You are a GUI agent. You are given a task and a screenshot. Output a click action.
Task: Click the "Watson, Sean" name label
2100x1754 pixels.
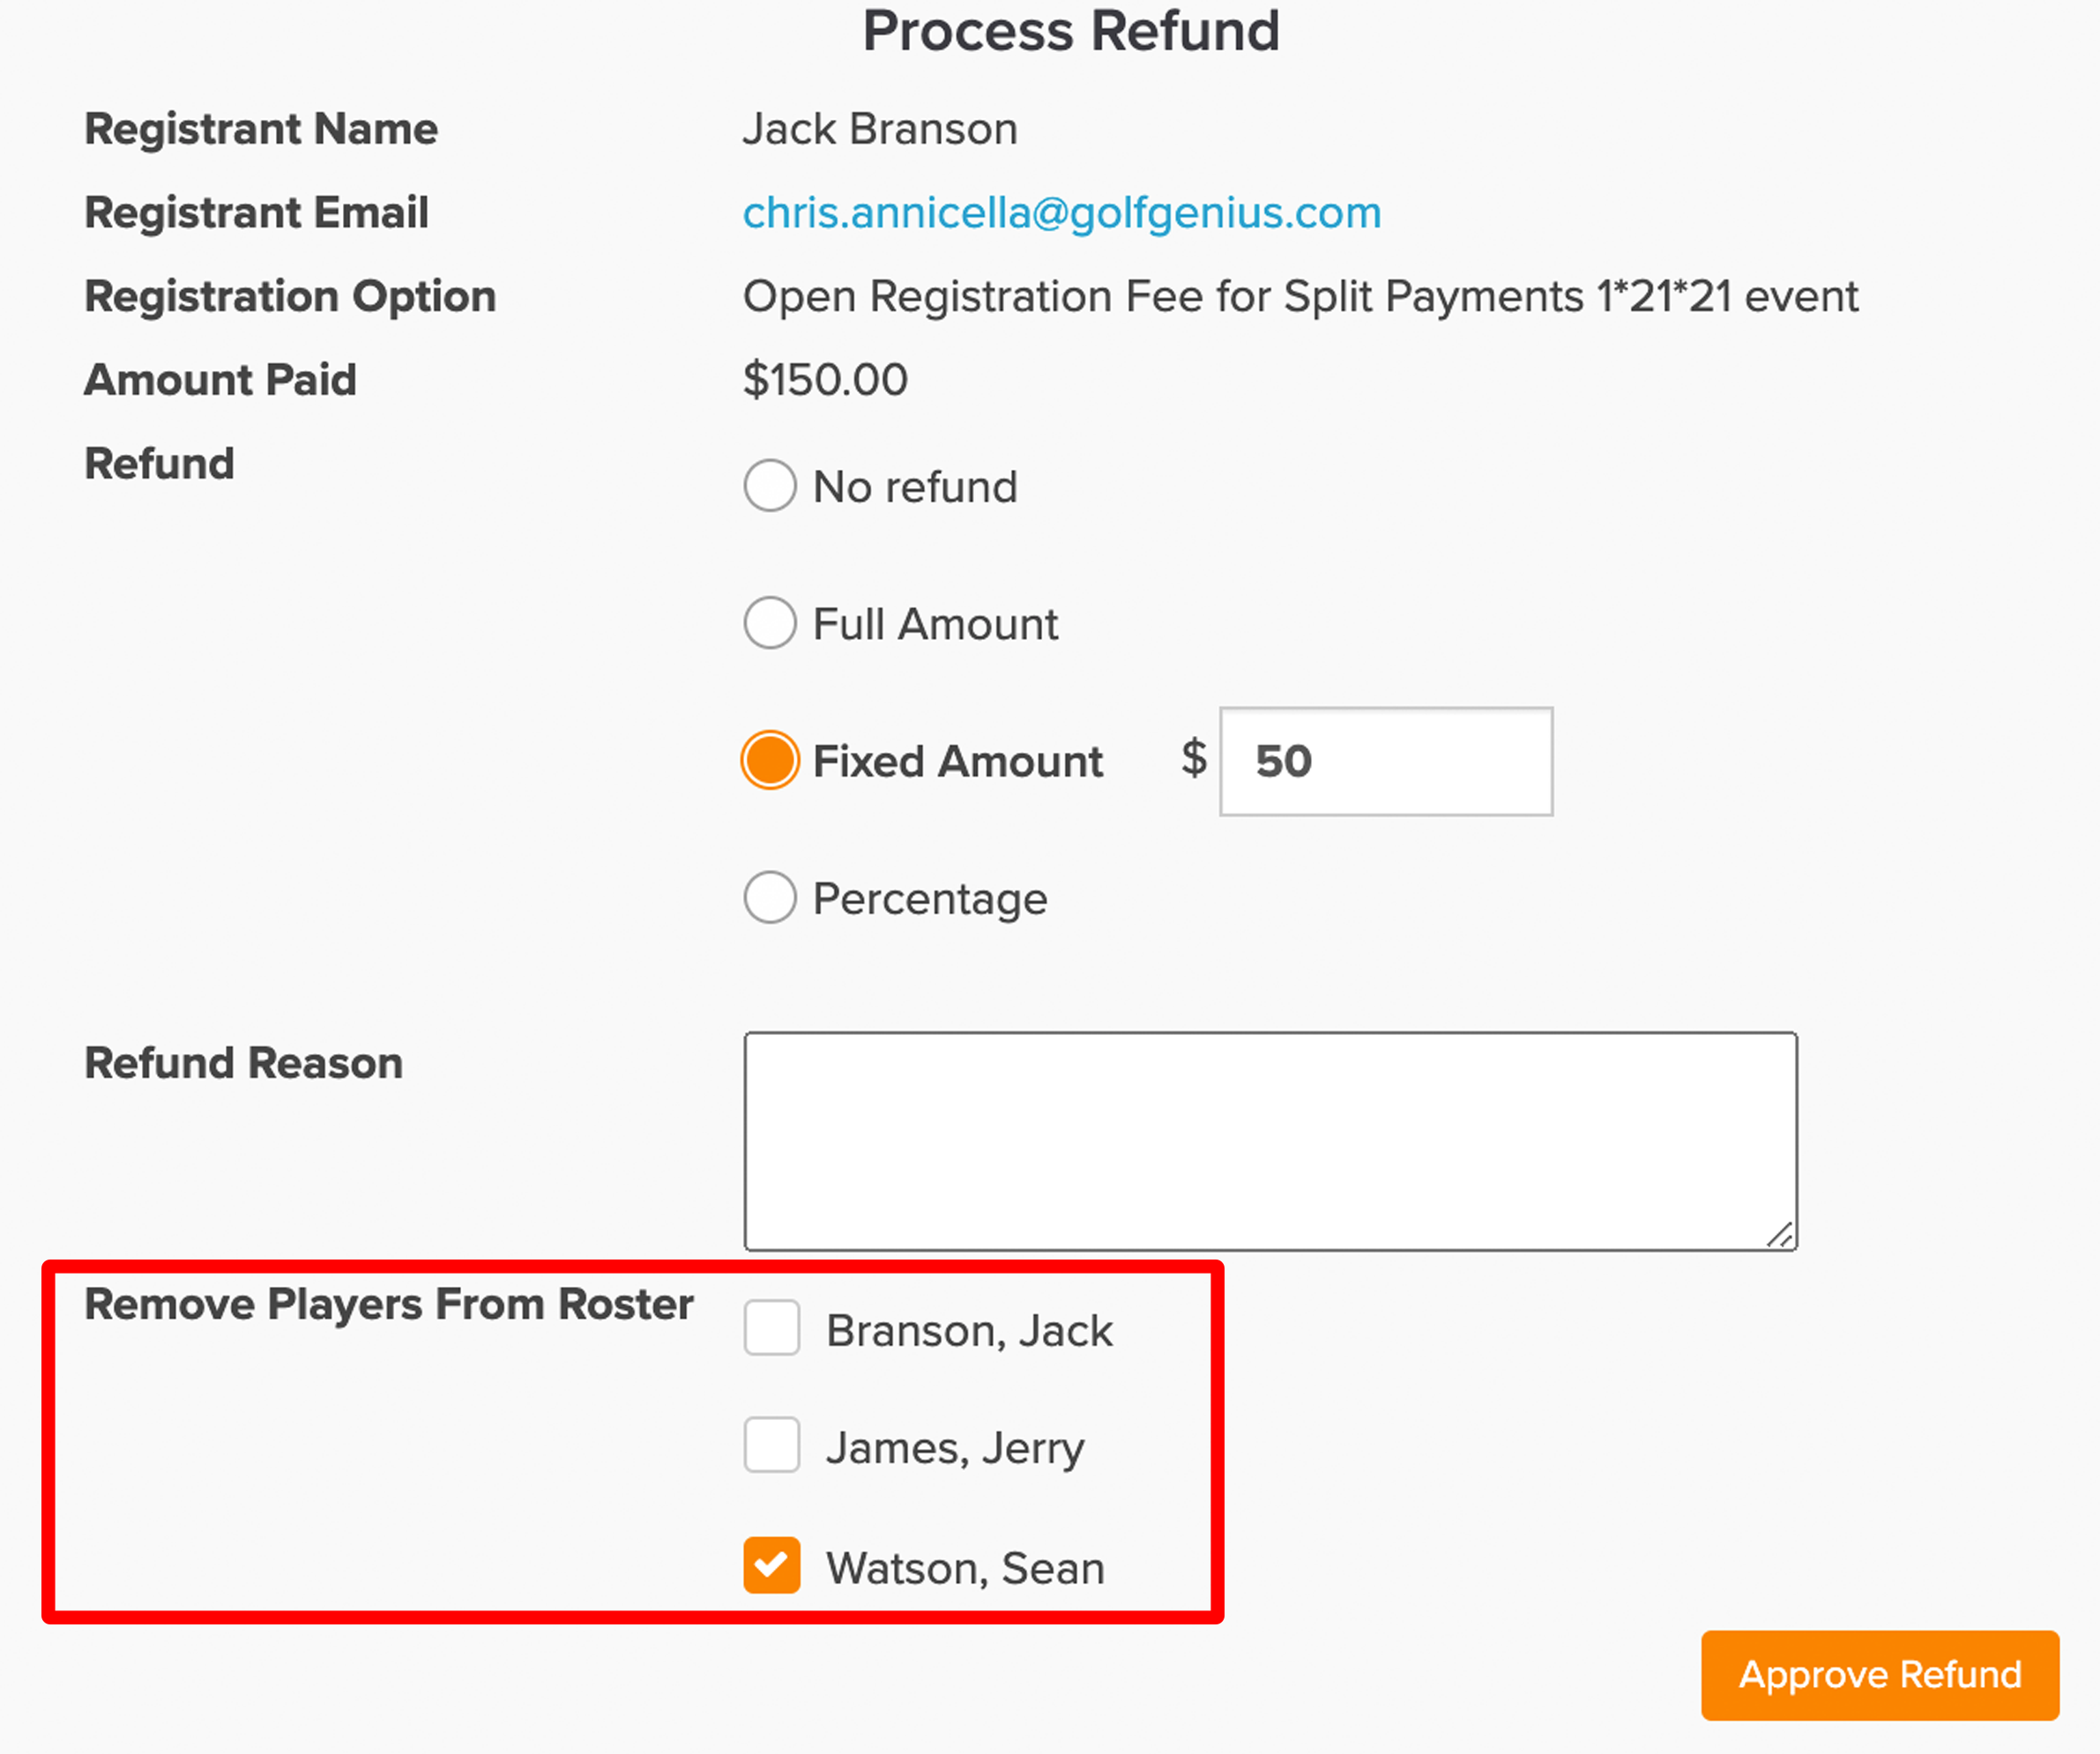pyautogui.click(x=965, y=1567)
